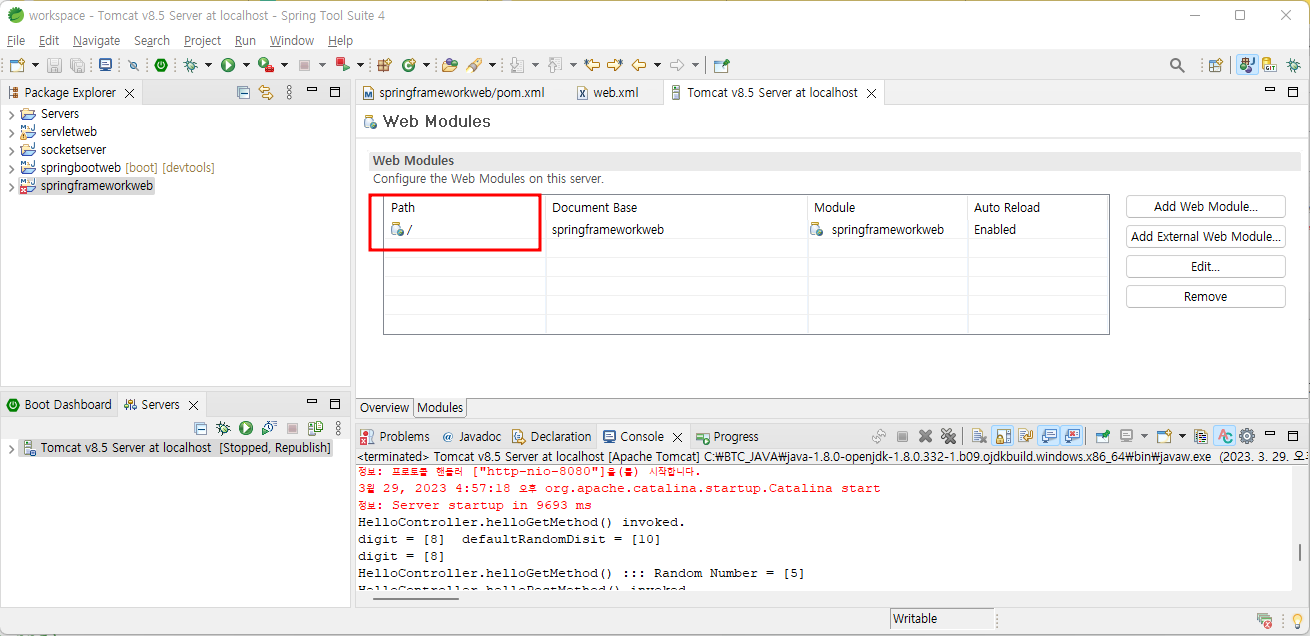Viewport: 1310px width, 636px height.
Task: Switch to the Debug perspective icon
Action: [x=1294, y=65]
